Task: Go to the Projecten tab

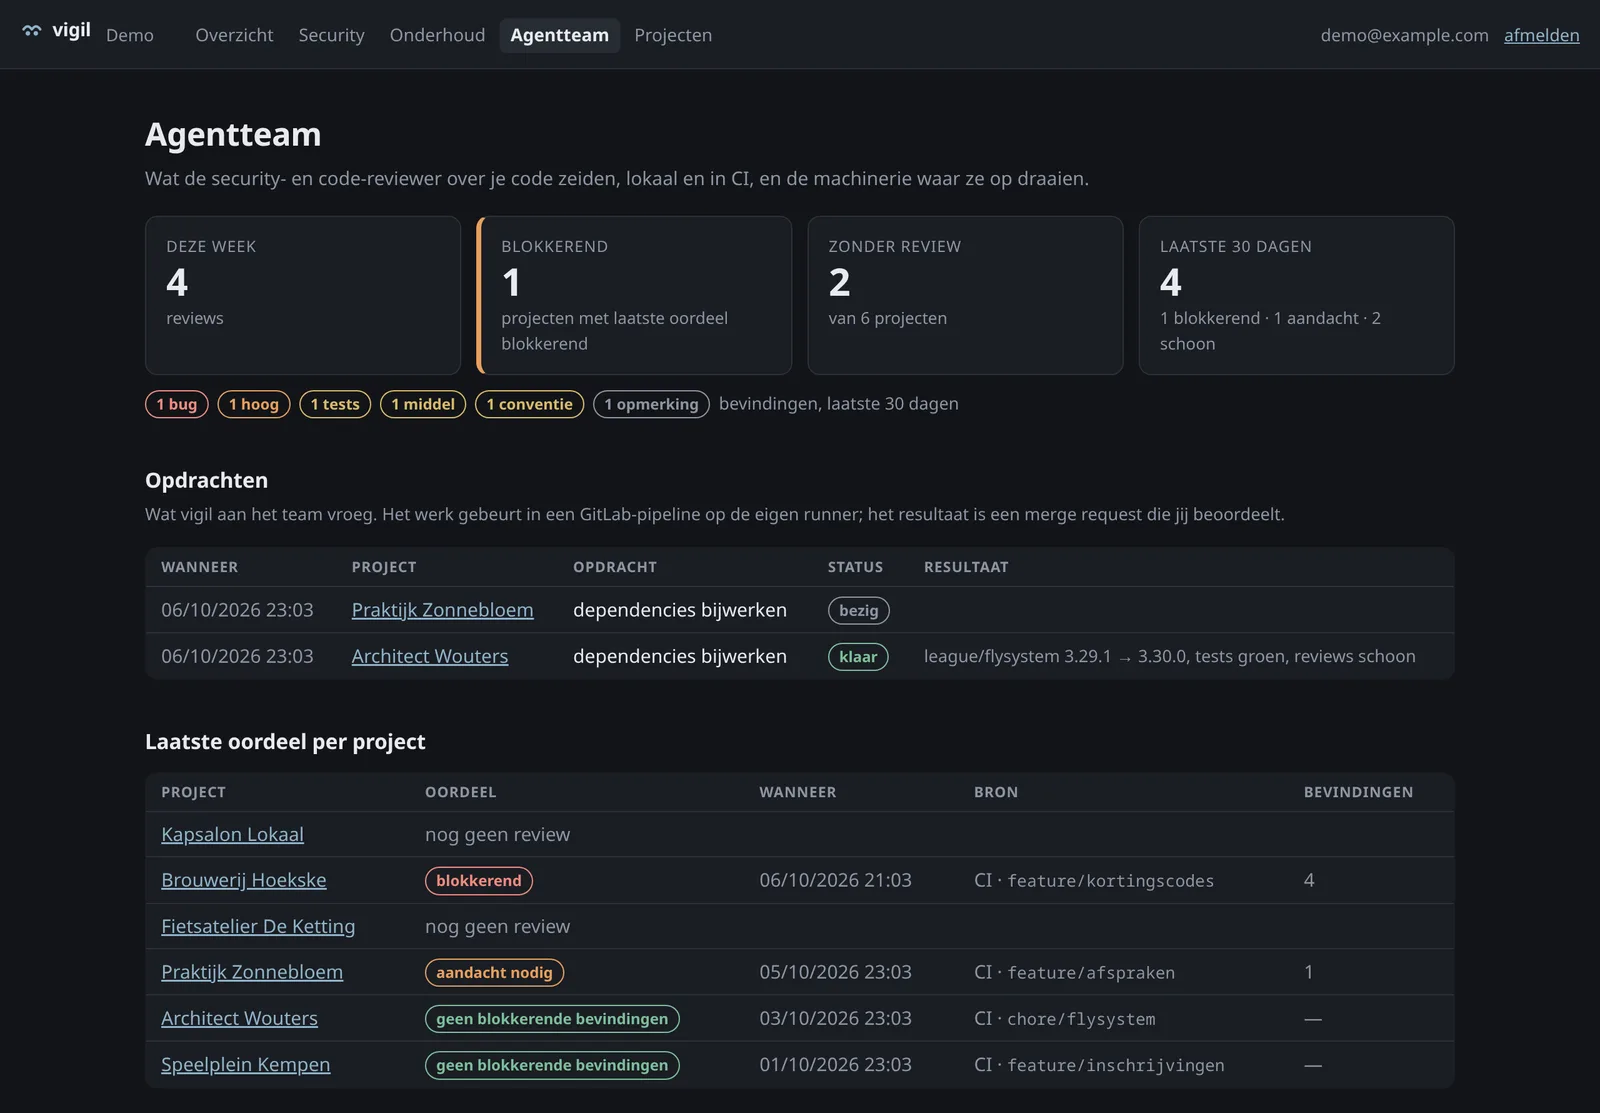Action: [x=673, y=35]
